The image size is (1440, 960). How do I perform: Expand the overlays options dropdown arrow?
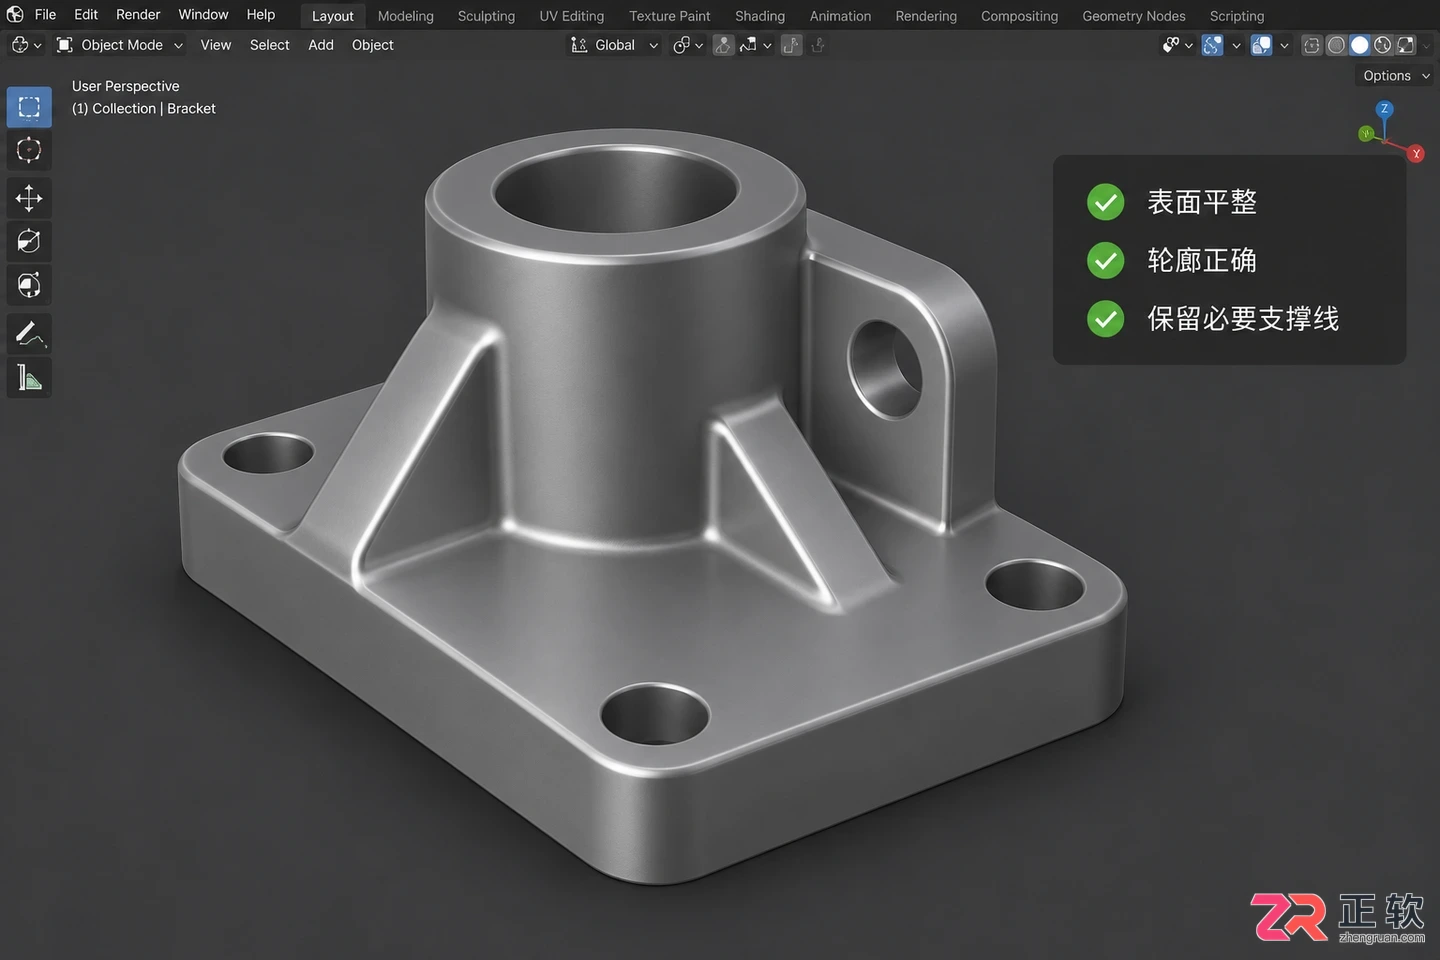click(1284, 45)
